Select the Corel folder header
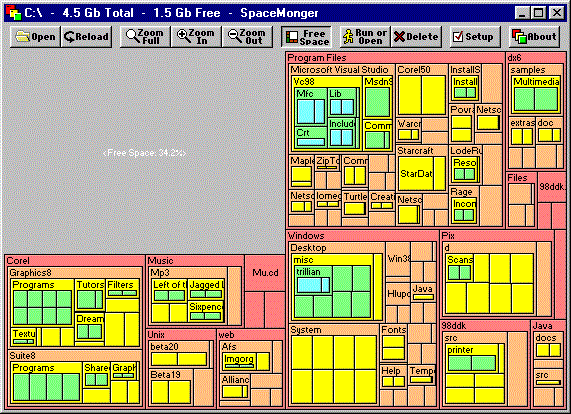 click(18, 261)
